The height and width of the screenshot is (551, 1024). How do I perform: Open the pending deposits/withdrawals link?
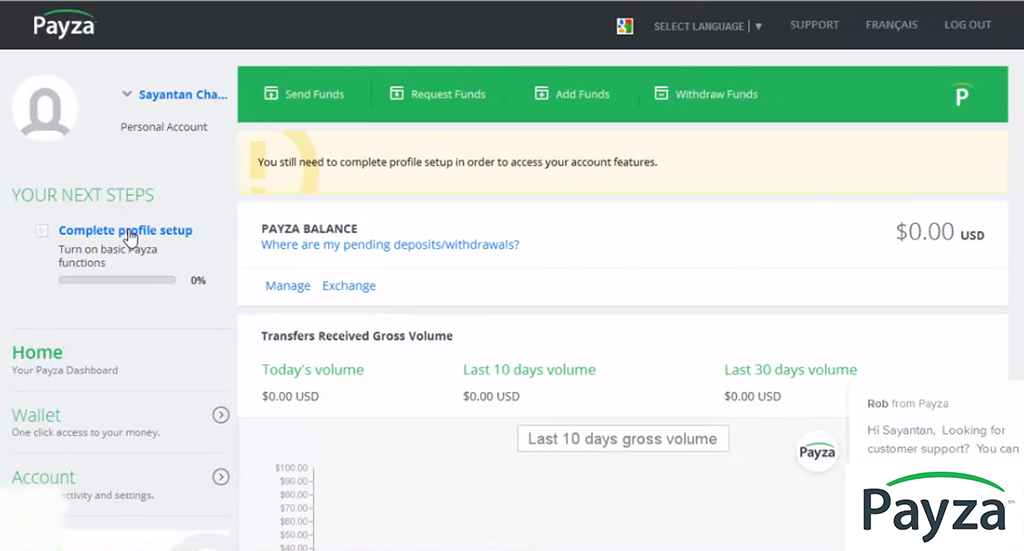[390, 245]
